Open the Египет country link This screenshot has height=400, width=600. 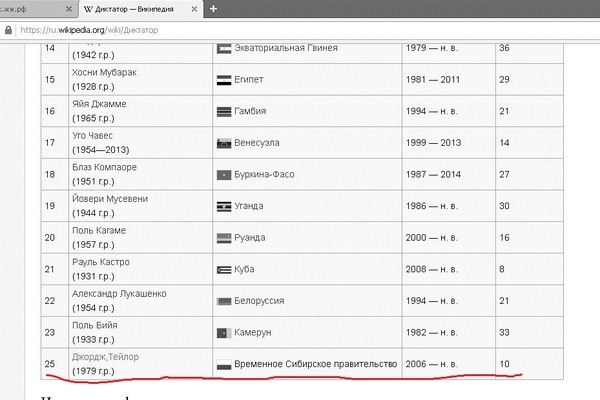pos(249,80)
